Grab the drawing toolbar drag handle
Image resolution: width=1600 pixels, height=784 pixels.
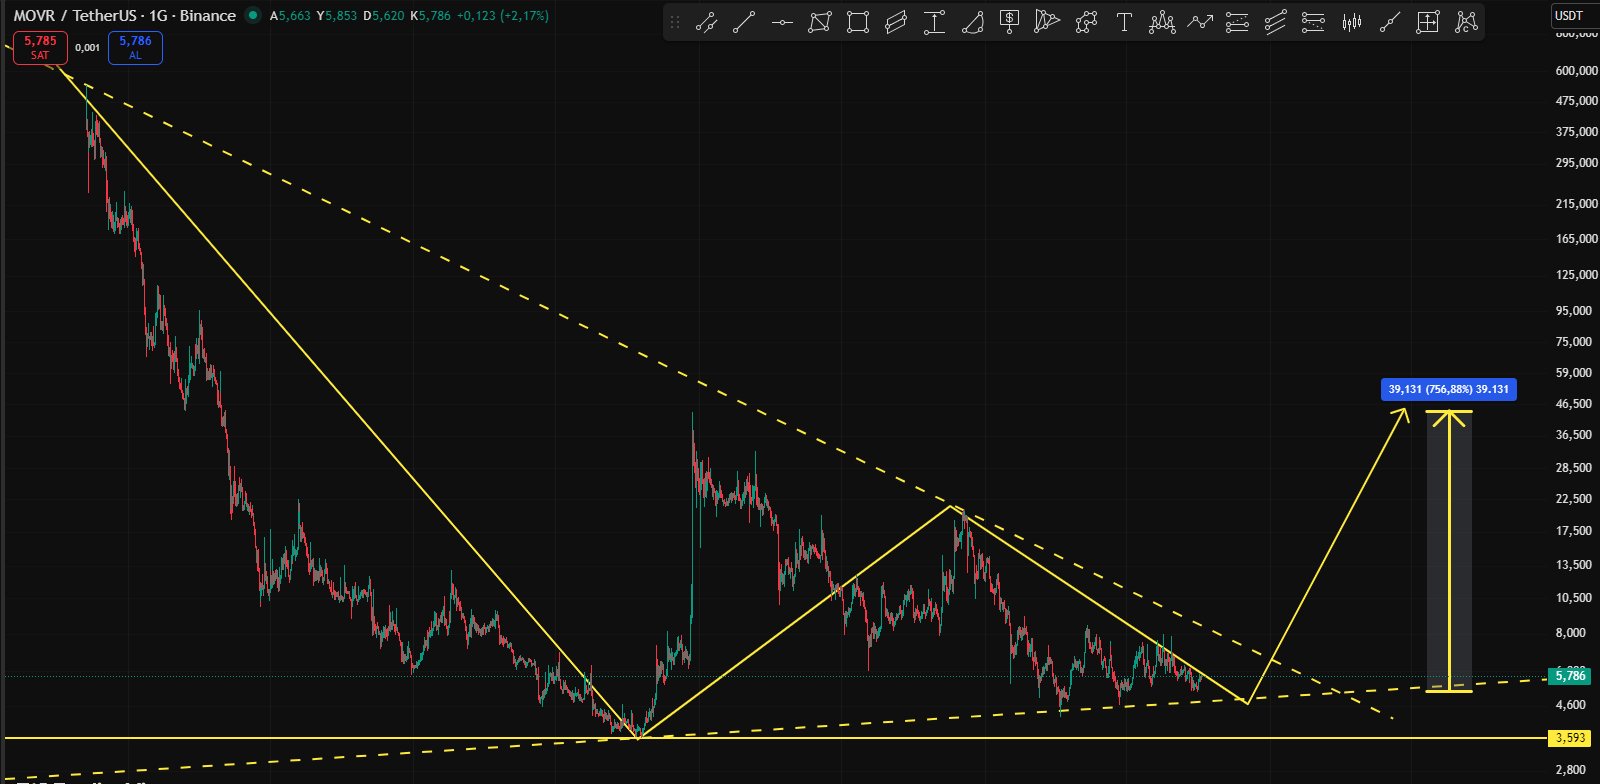[x=675, y=22]
